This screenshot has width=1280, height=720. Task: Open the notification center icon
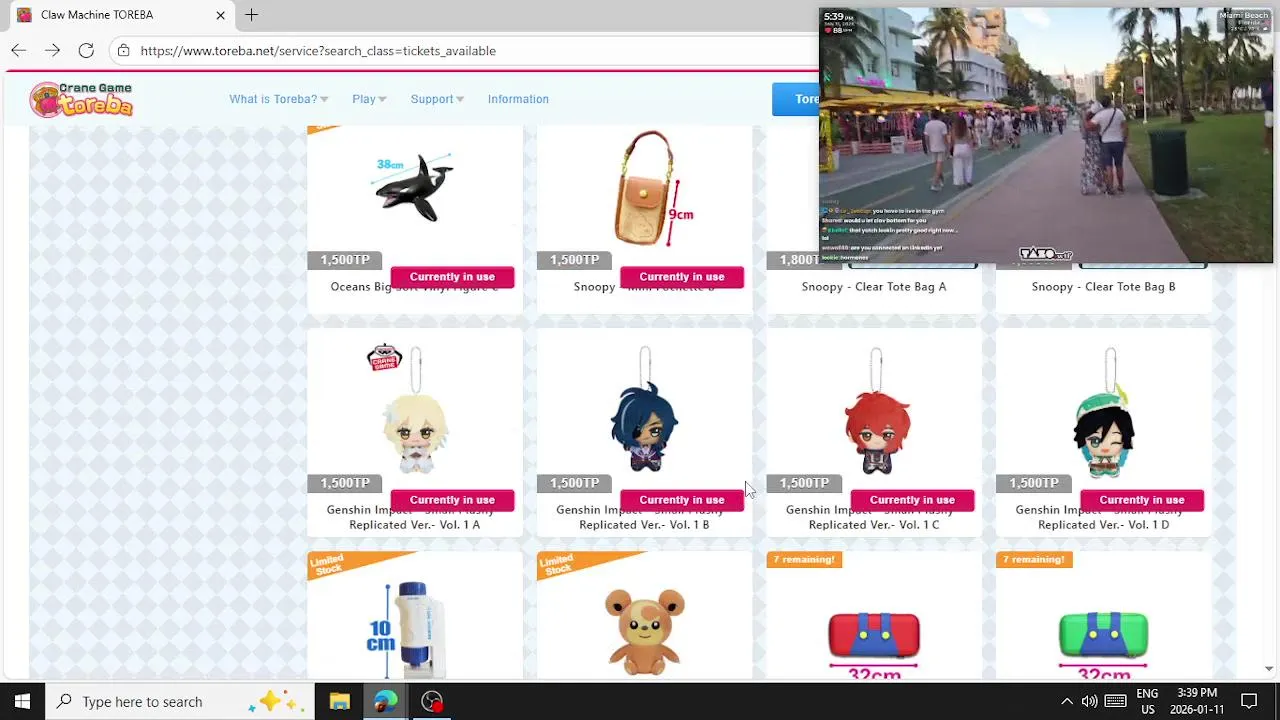(1249, 701)
